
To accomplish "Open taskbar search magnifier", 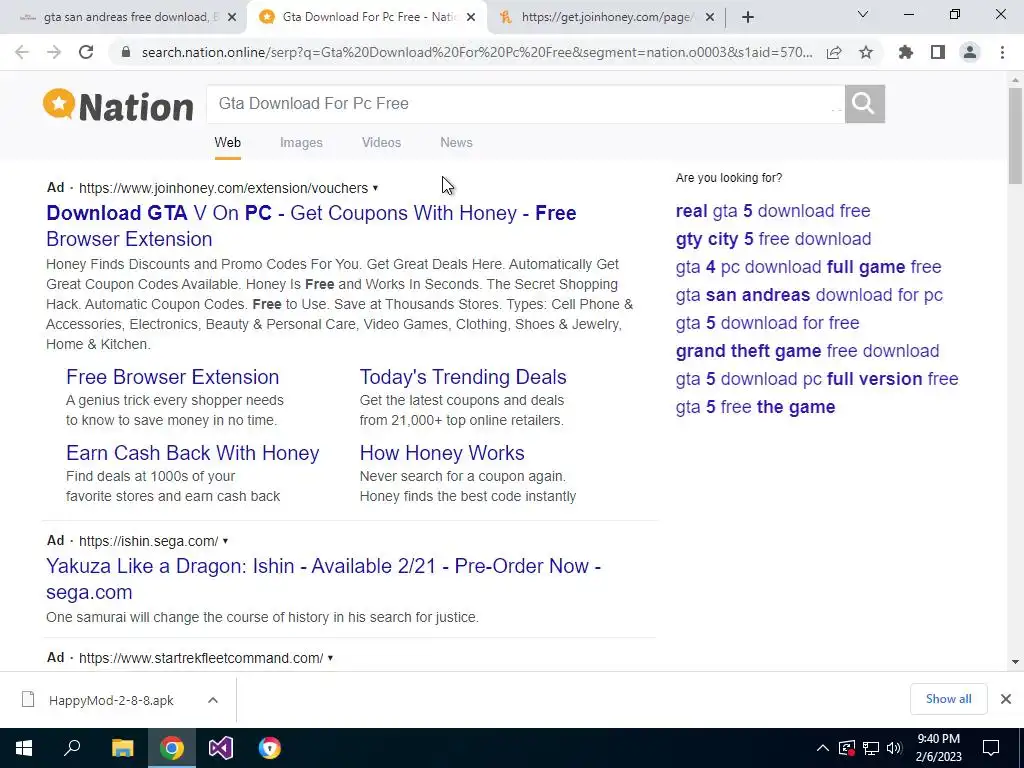I will (x=72, y=748).
